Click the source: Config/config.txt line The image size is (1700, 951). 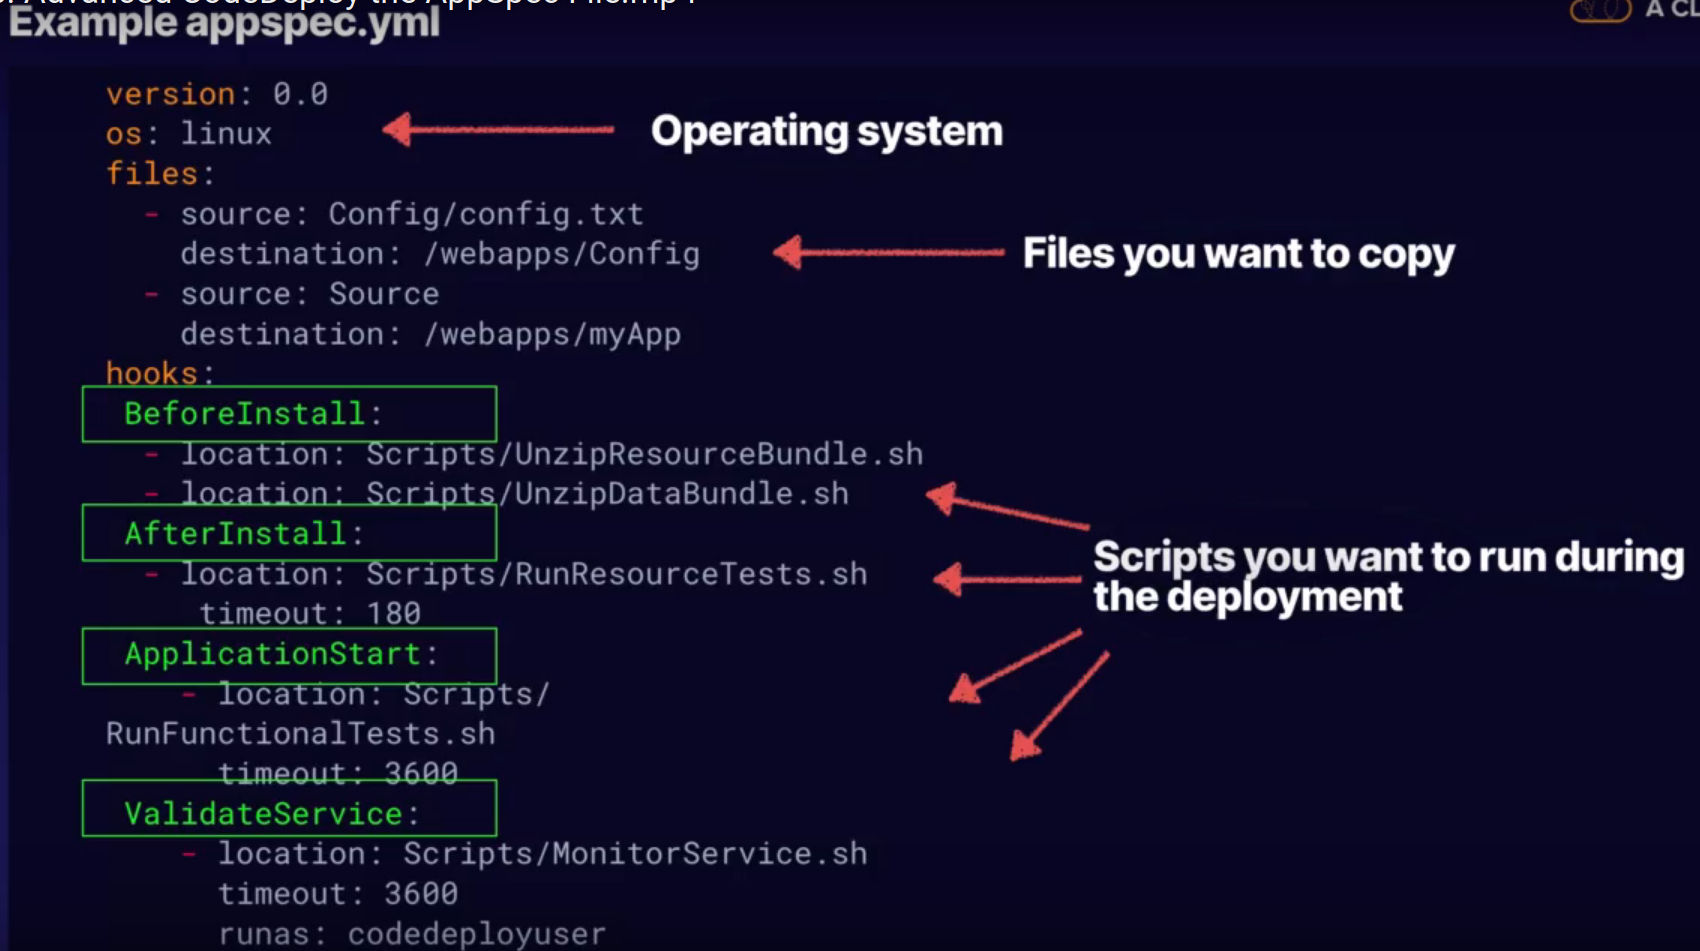[x=411, y=214]
